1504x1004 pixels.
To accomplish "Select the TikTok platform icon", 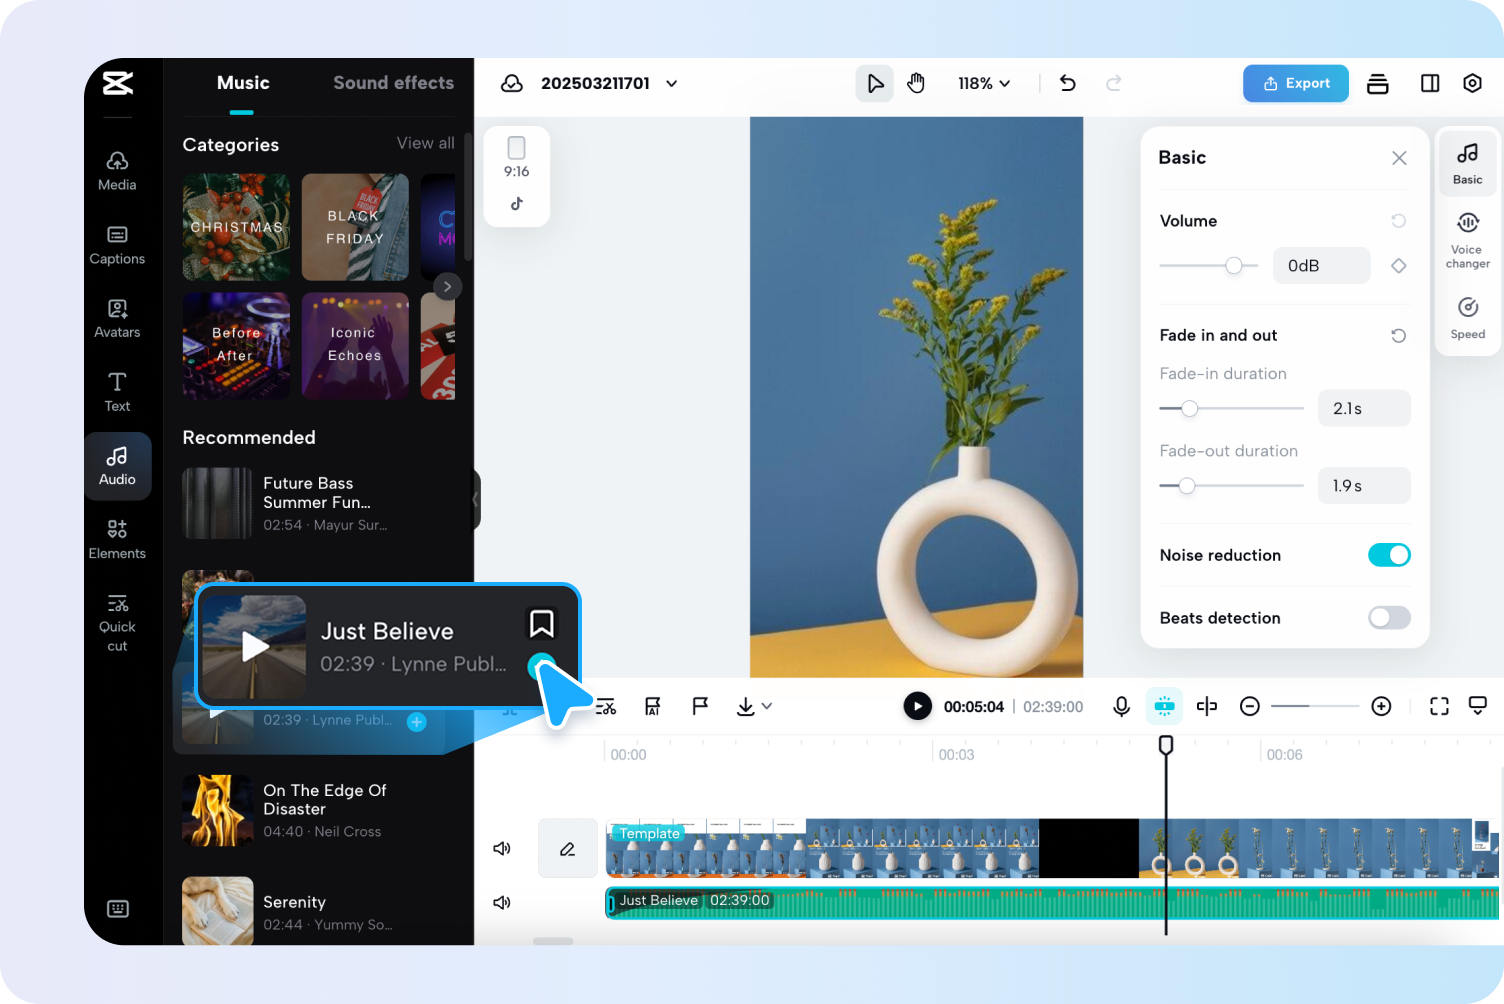I will coord(516,204).
